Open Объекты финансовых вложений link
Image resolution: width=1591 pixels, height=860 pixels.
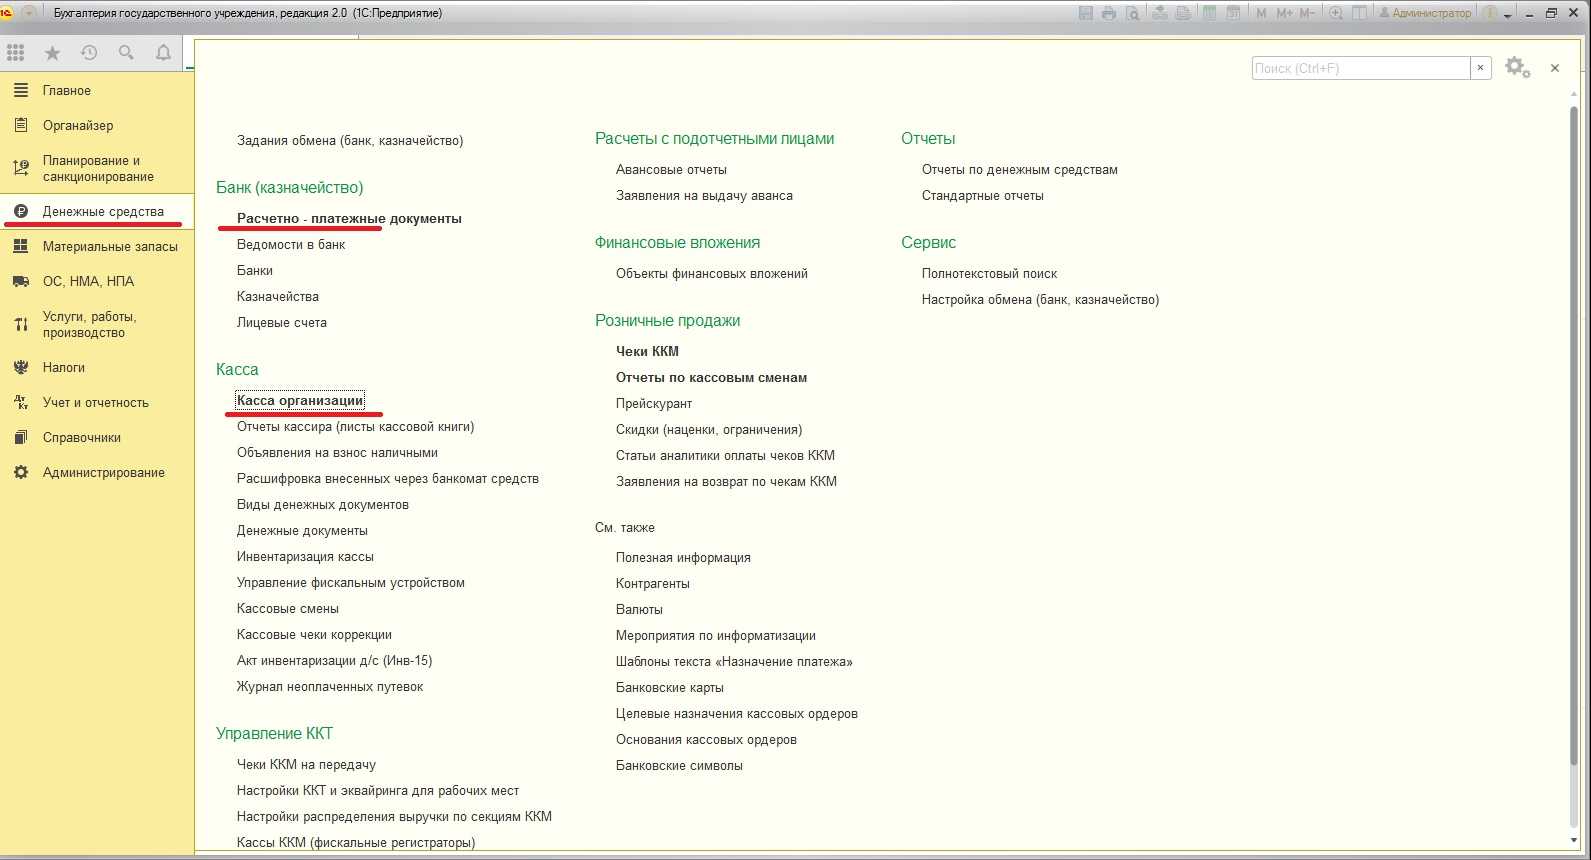(x=712, y=273)
